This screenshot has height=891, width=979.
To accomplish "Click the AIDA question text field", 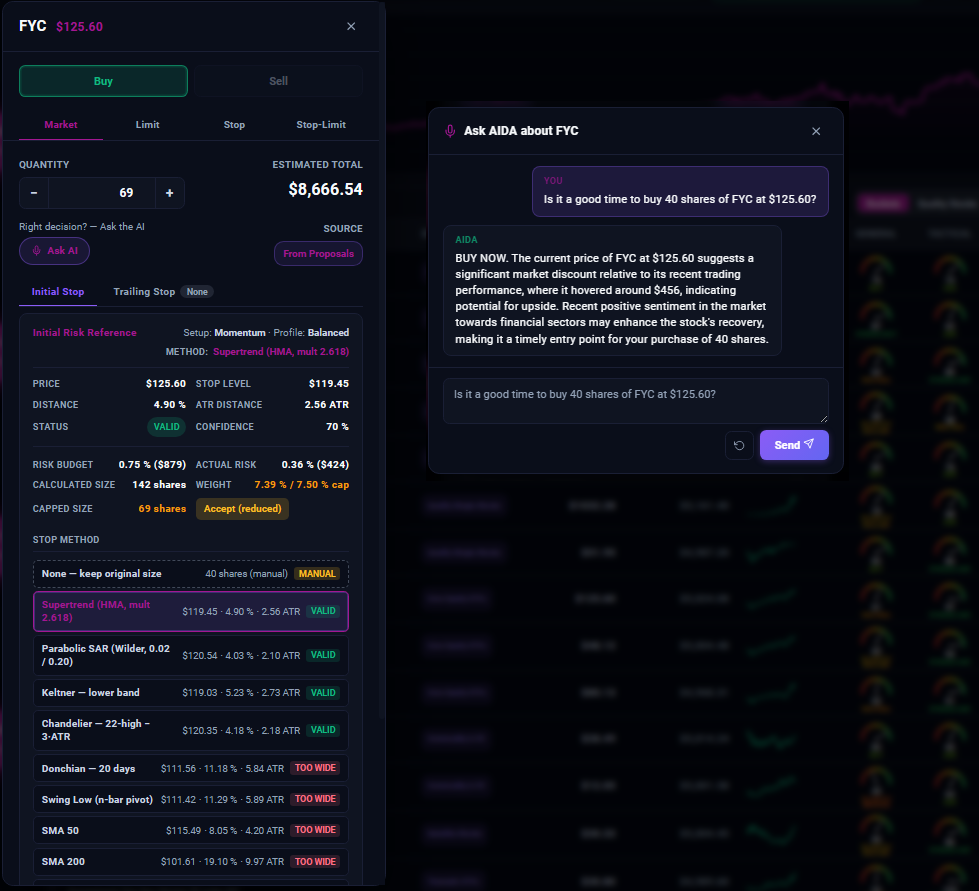I will pyautogui.click(x=636, y=401).
